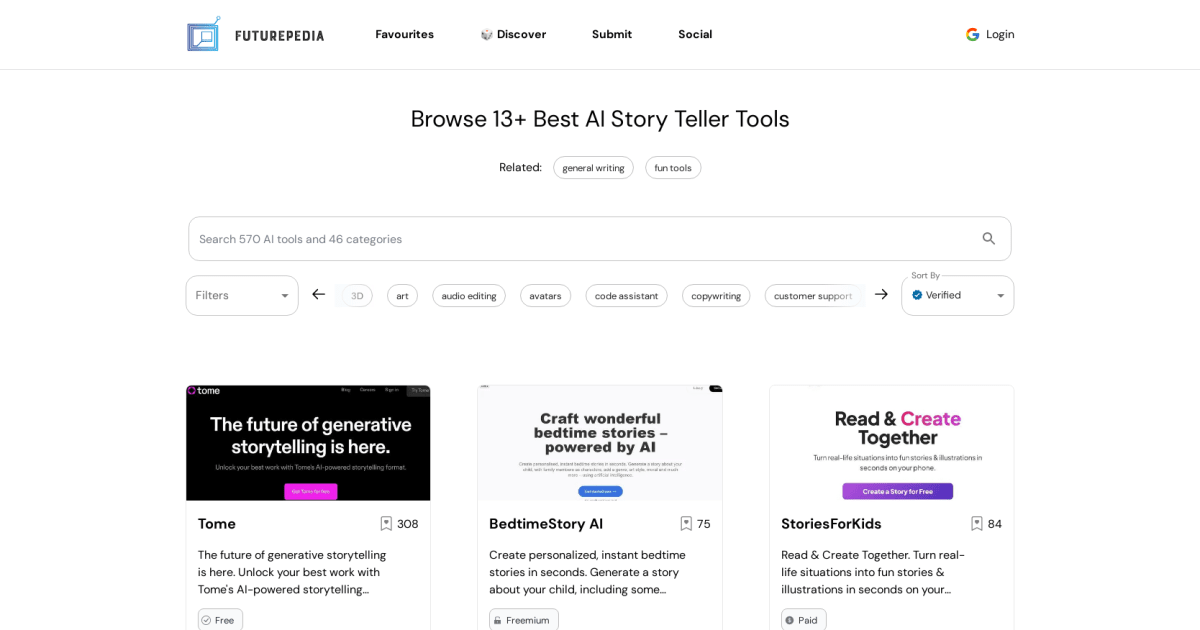Click the left scroll arrow for category chips
Screen dimensions: 1200x630
pyautogui.click(x=318, y=295)
